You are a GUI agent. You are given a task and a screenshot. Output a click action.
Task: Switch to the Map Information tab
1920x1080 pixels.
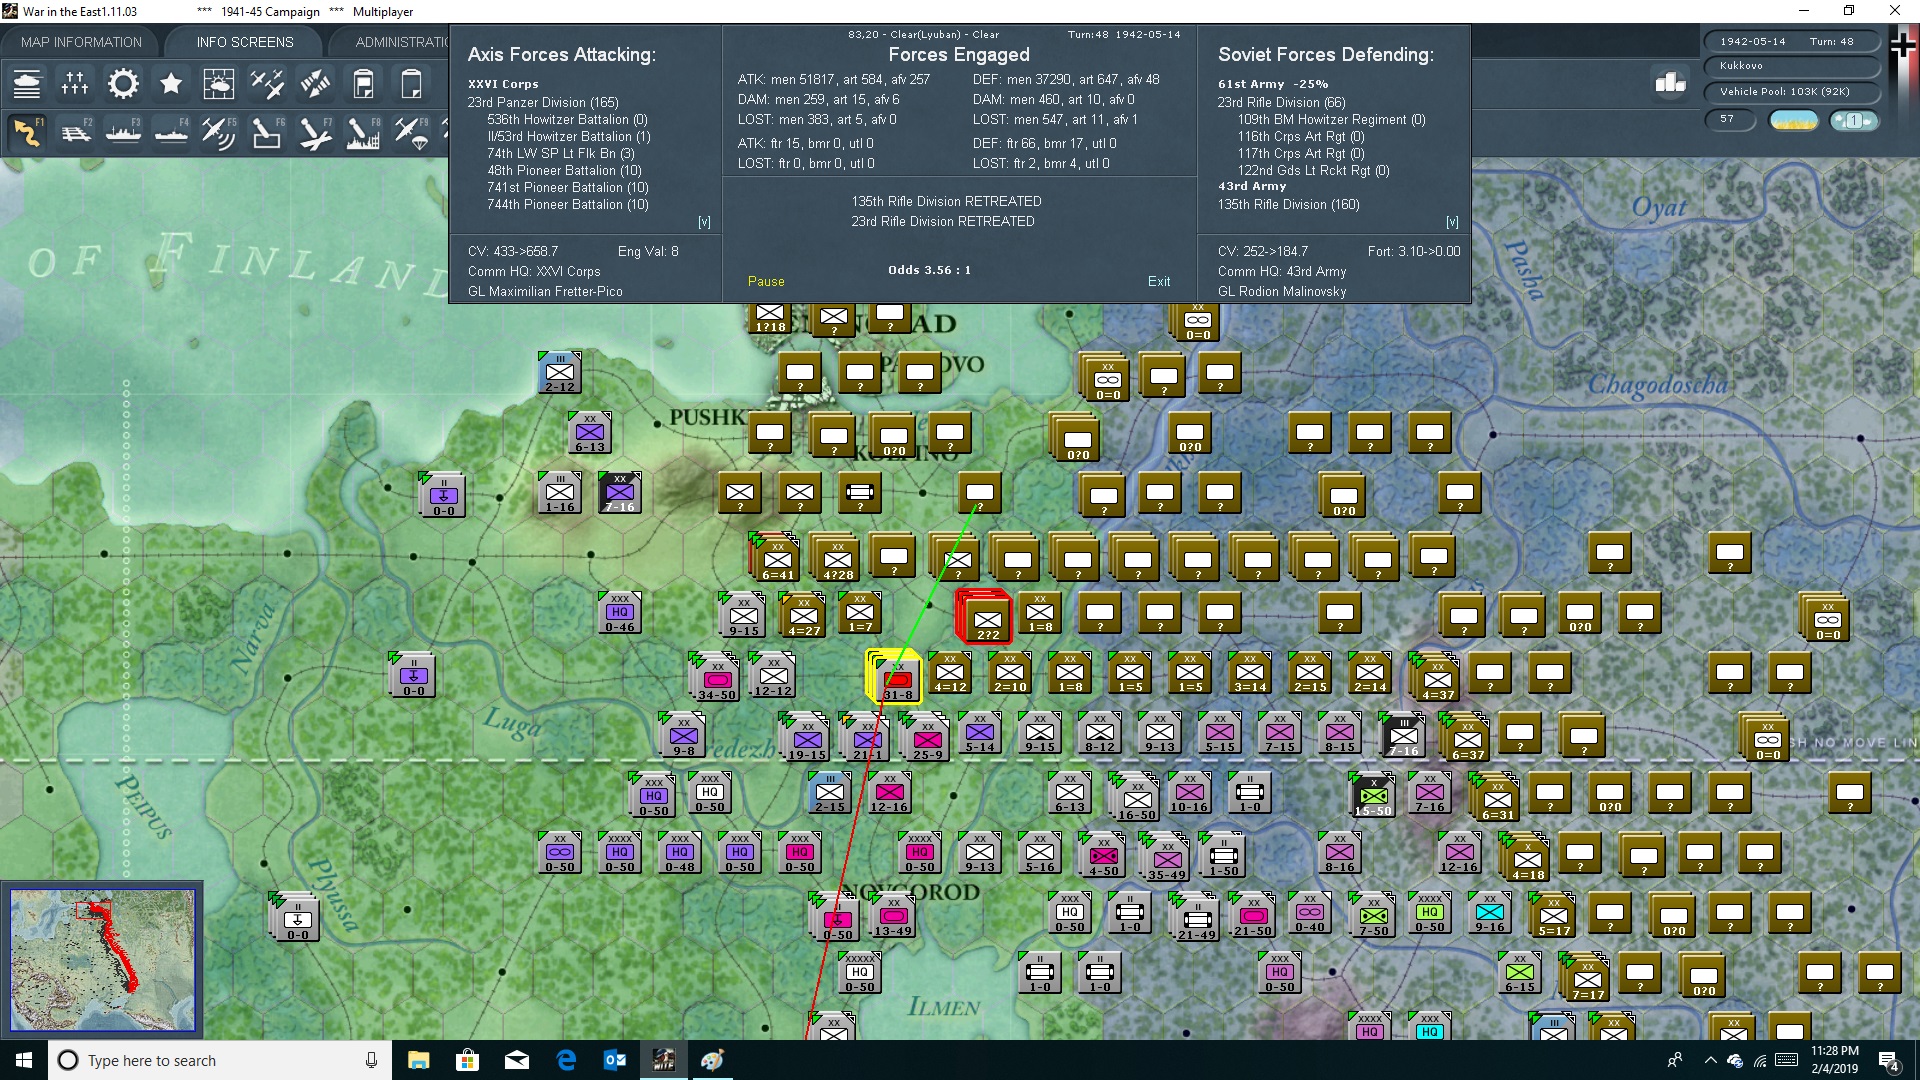click(x=81, y=42)
